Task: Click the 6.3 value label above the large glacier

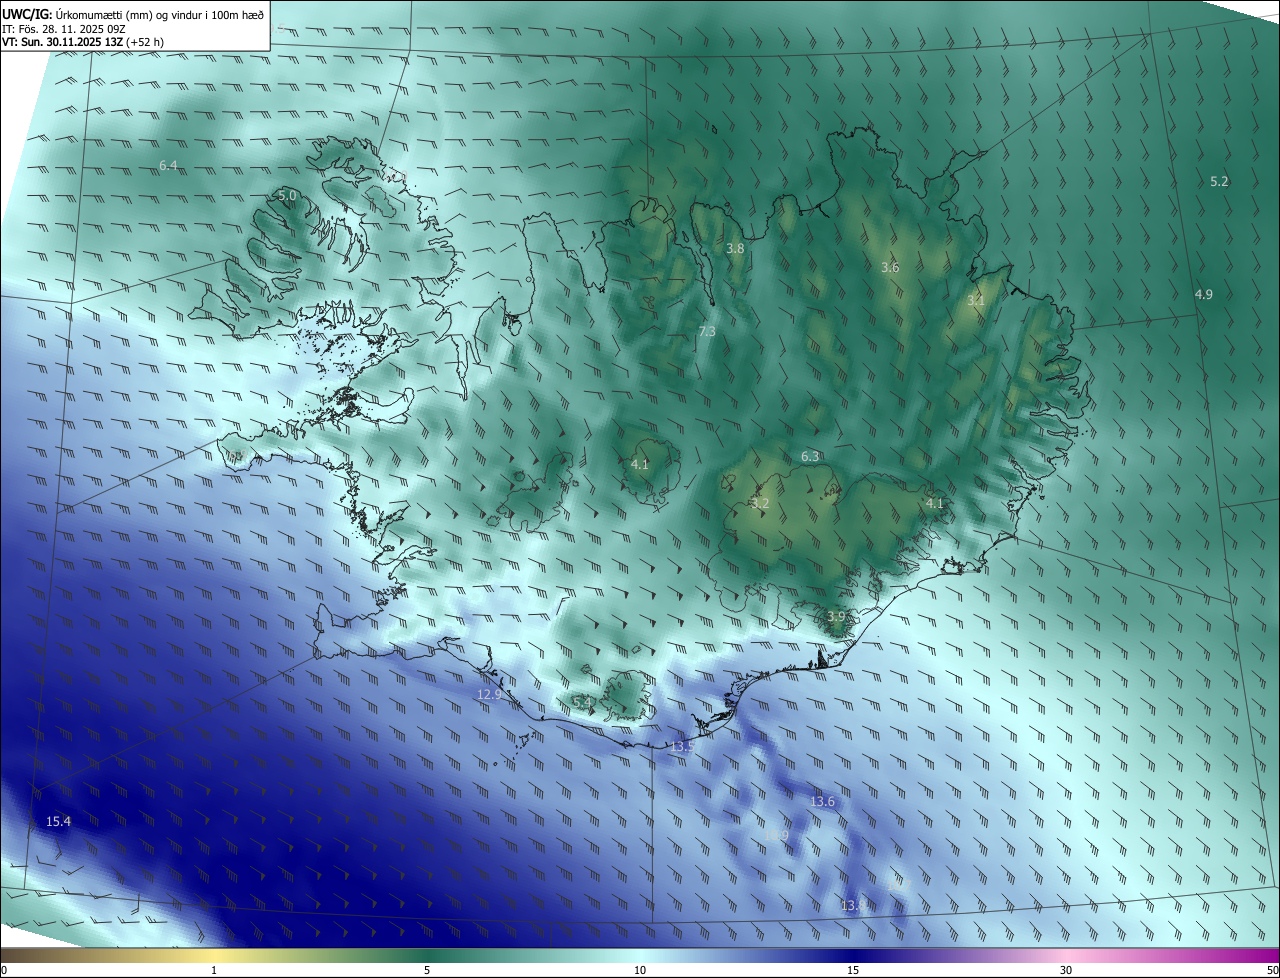Action: coord(810,457)
